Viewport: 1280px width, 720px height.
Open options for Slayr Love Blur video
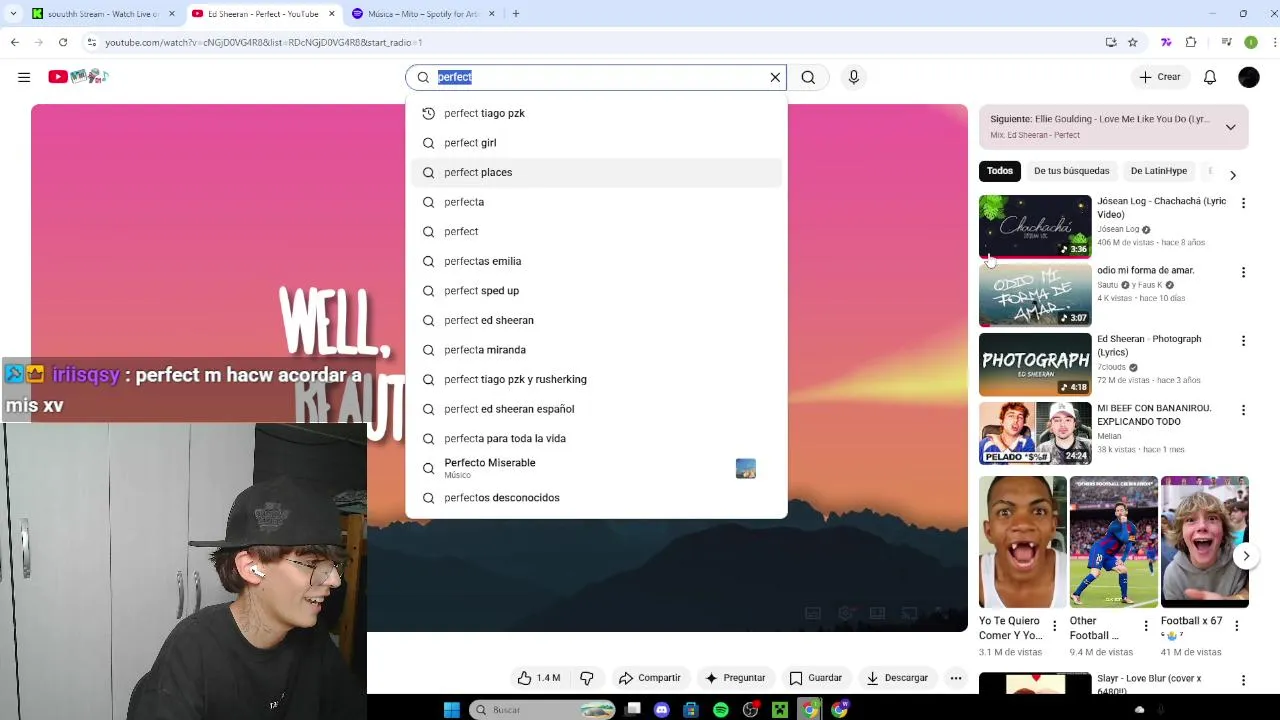[1243, 681]
